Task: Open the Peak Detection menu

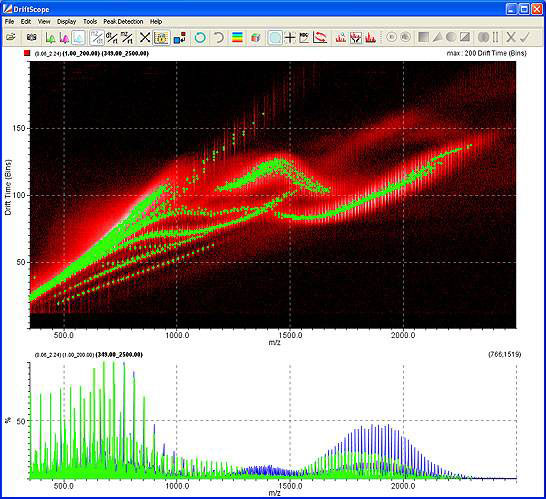Action: coord(123,22)
